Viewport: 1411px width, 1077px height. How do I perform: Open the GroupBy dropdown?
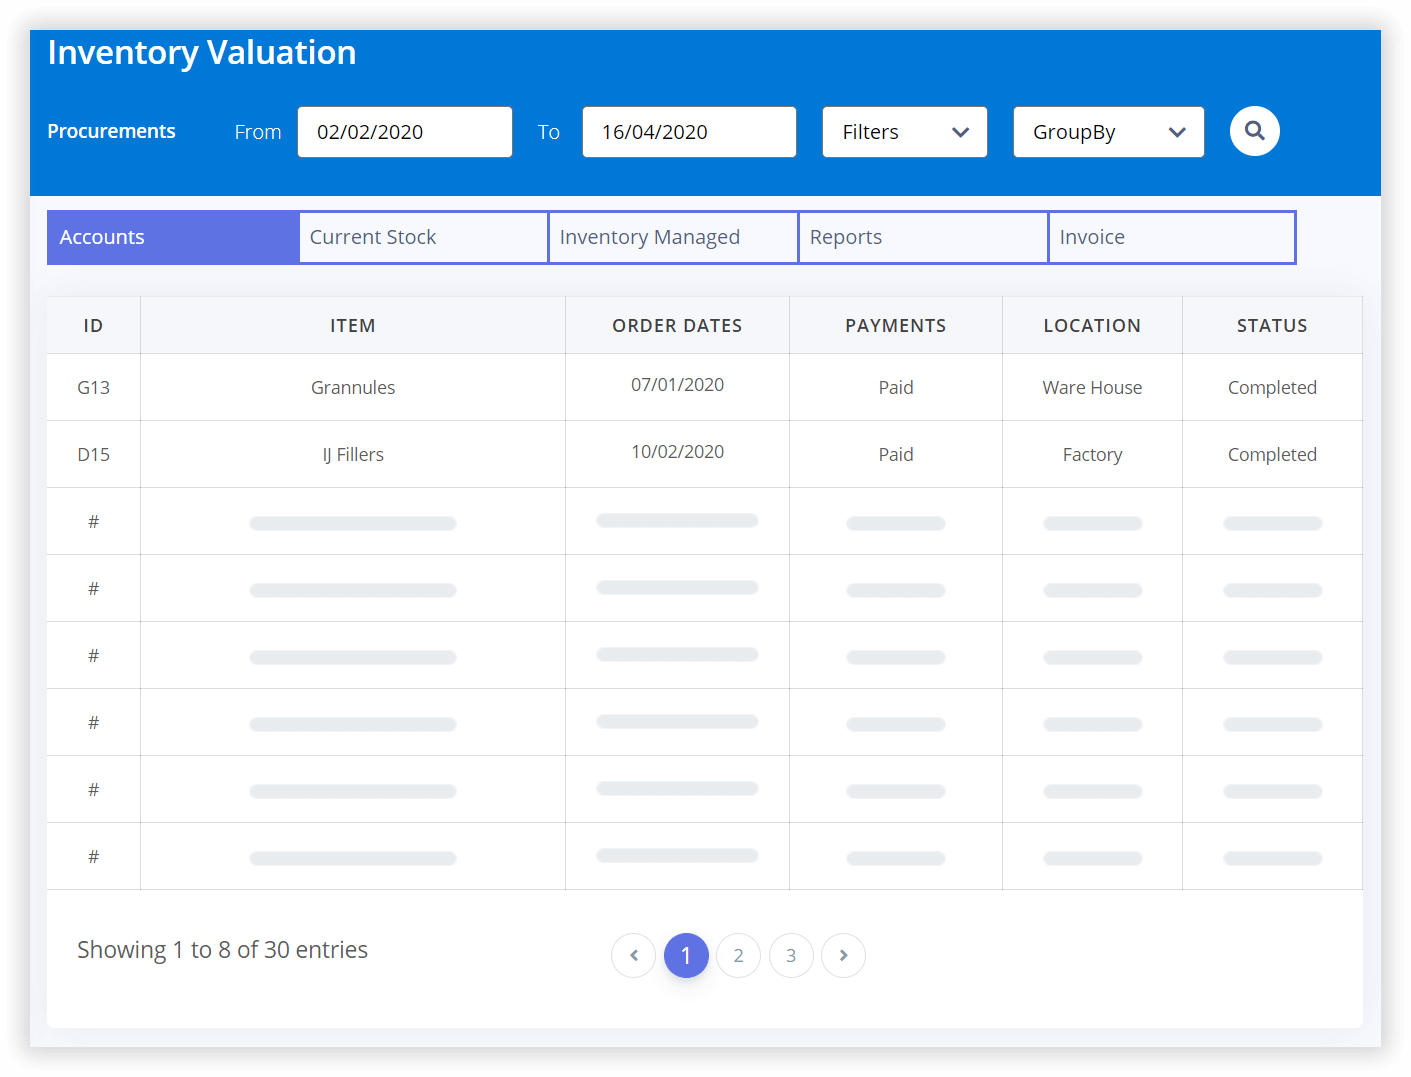tap(1108, 132)
